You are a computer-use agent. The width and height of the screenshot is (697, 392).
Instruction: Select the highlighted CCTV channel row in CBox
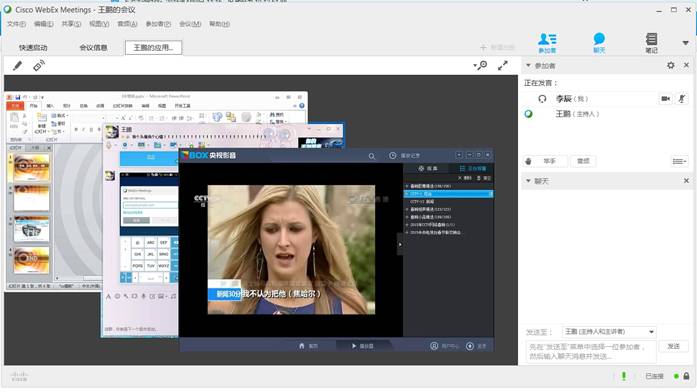(448, 194)
